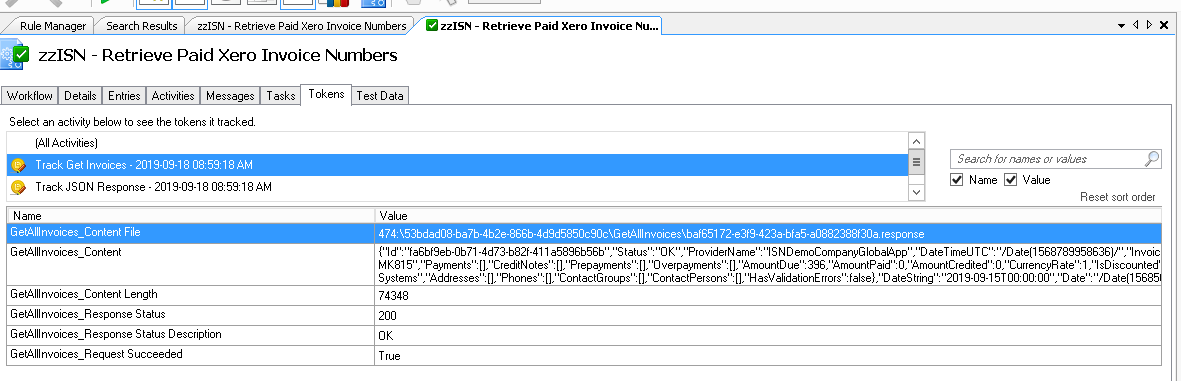Switch to the Search Results tab
The height and width of the screenshot is (381, 1181).
[x=142, y=26]
